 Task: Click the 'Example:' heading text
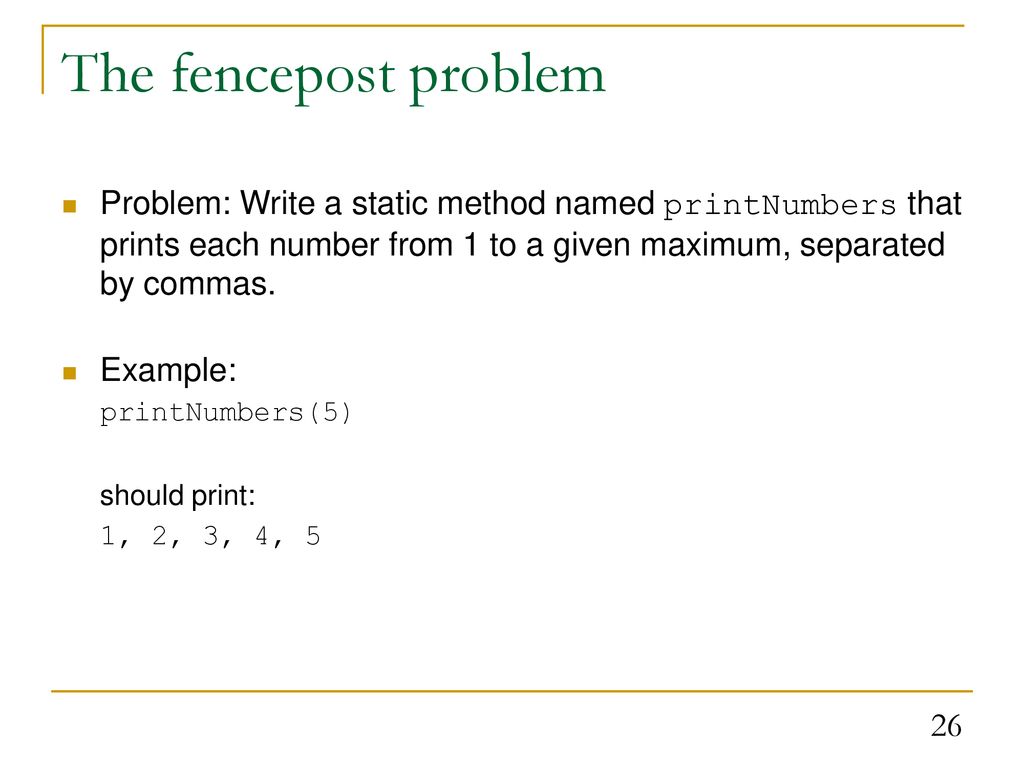pyautogui.click(x=168, y=371)
